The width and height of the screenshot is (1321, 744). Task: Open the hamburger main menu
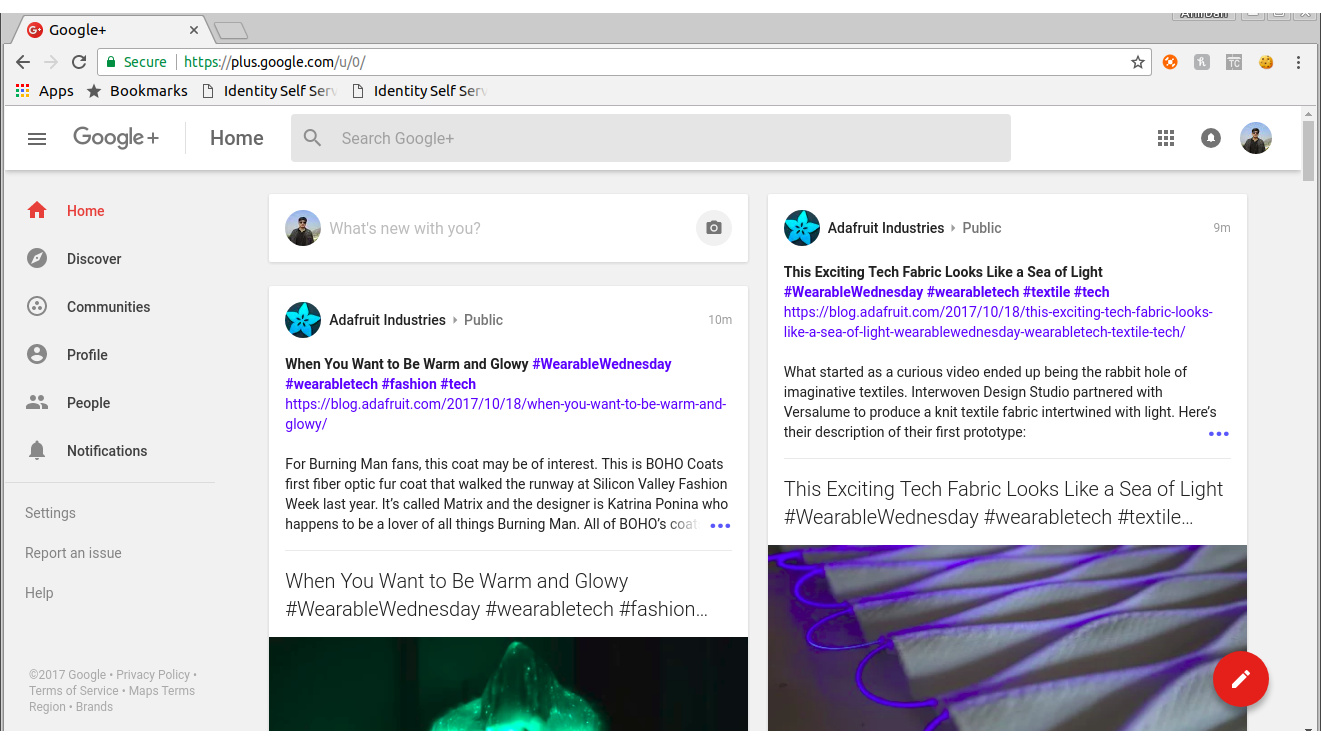pyautogui.click(x=37, y=139)
